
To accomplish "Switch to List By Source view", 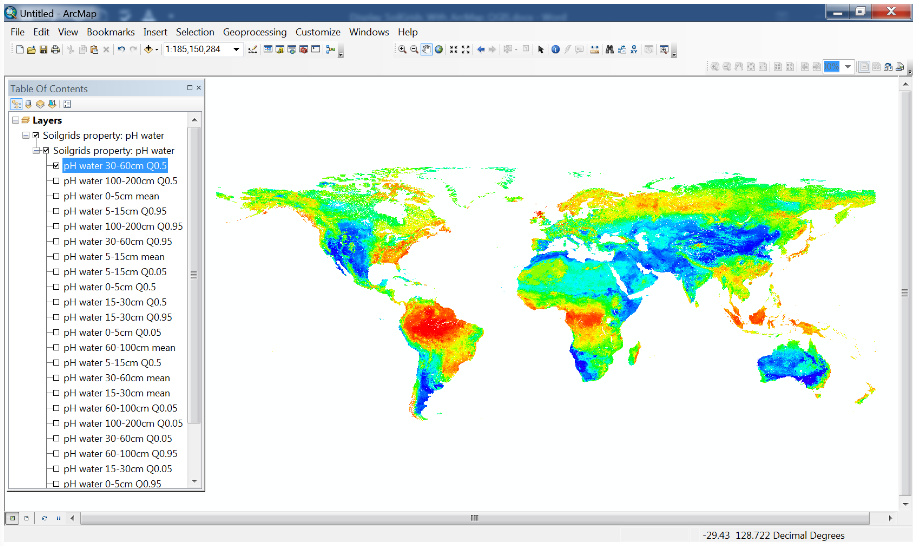I will (28, 104).
